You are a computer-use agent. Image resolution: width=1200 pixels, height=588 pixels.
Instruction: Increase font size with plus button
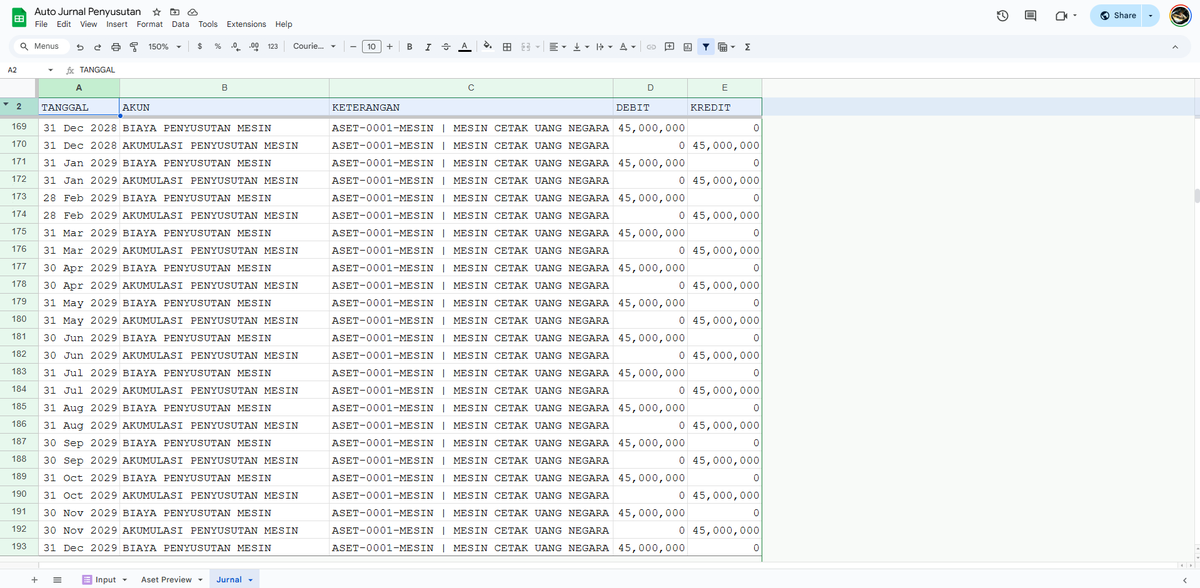tap(389, 46)
